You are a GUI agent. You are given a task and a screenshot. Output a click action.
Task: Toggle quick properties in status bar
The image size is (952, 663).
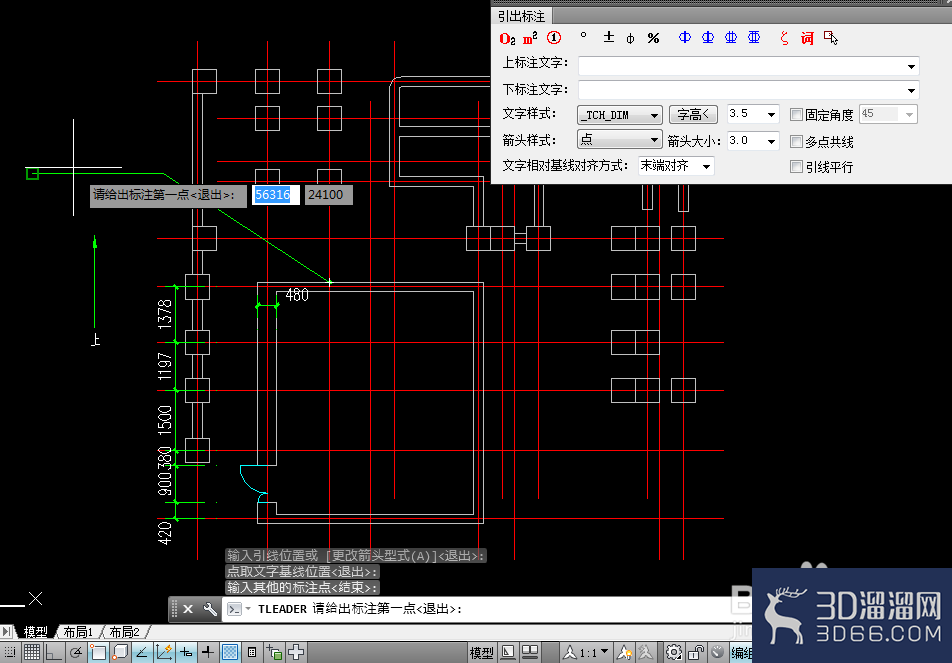click(x=252, y=652)
